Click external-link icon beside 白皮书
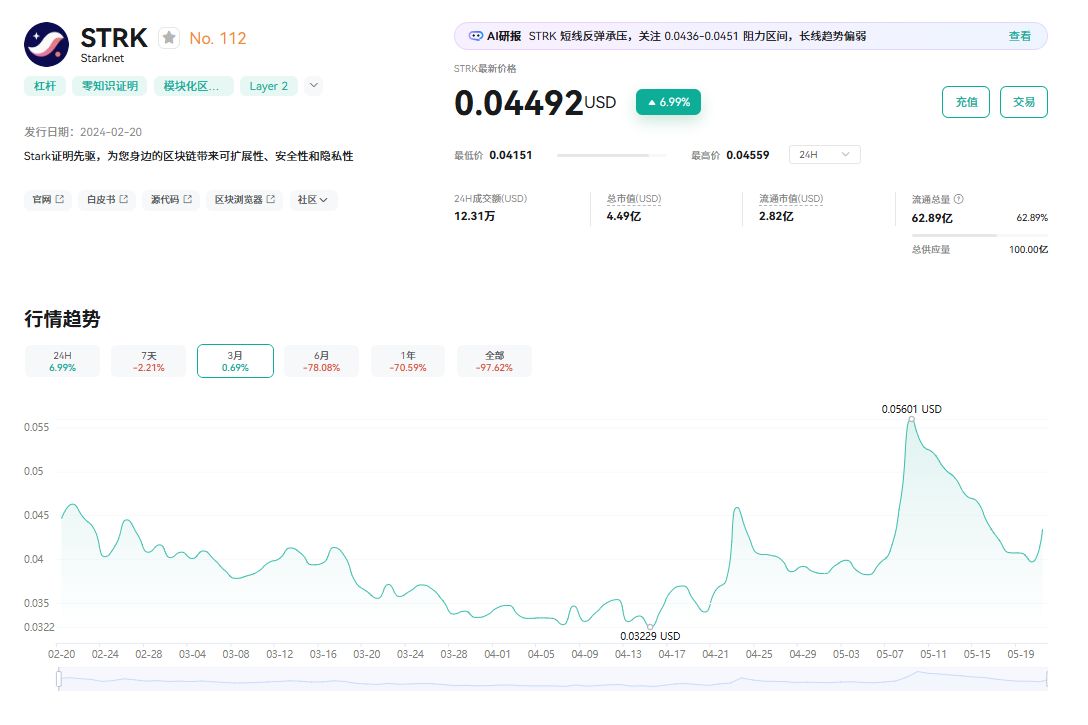 pos(124,199)
